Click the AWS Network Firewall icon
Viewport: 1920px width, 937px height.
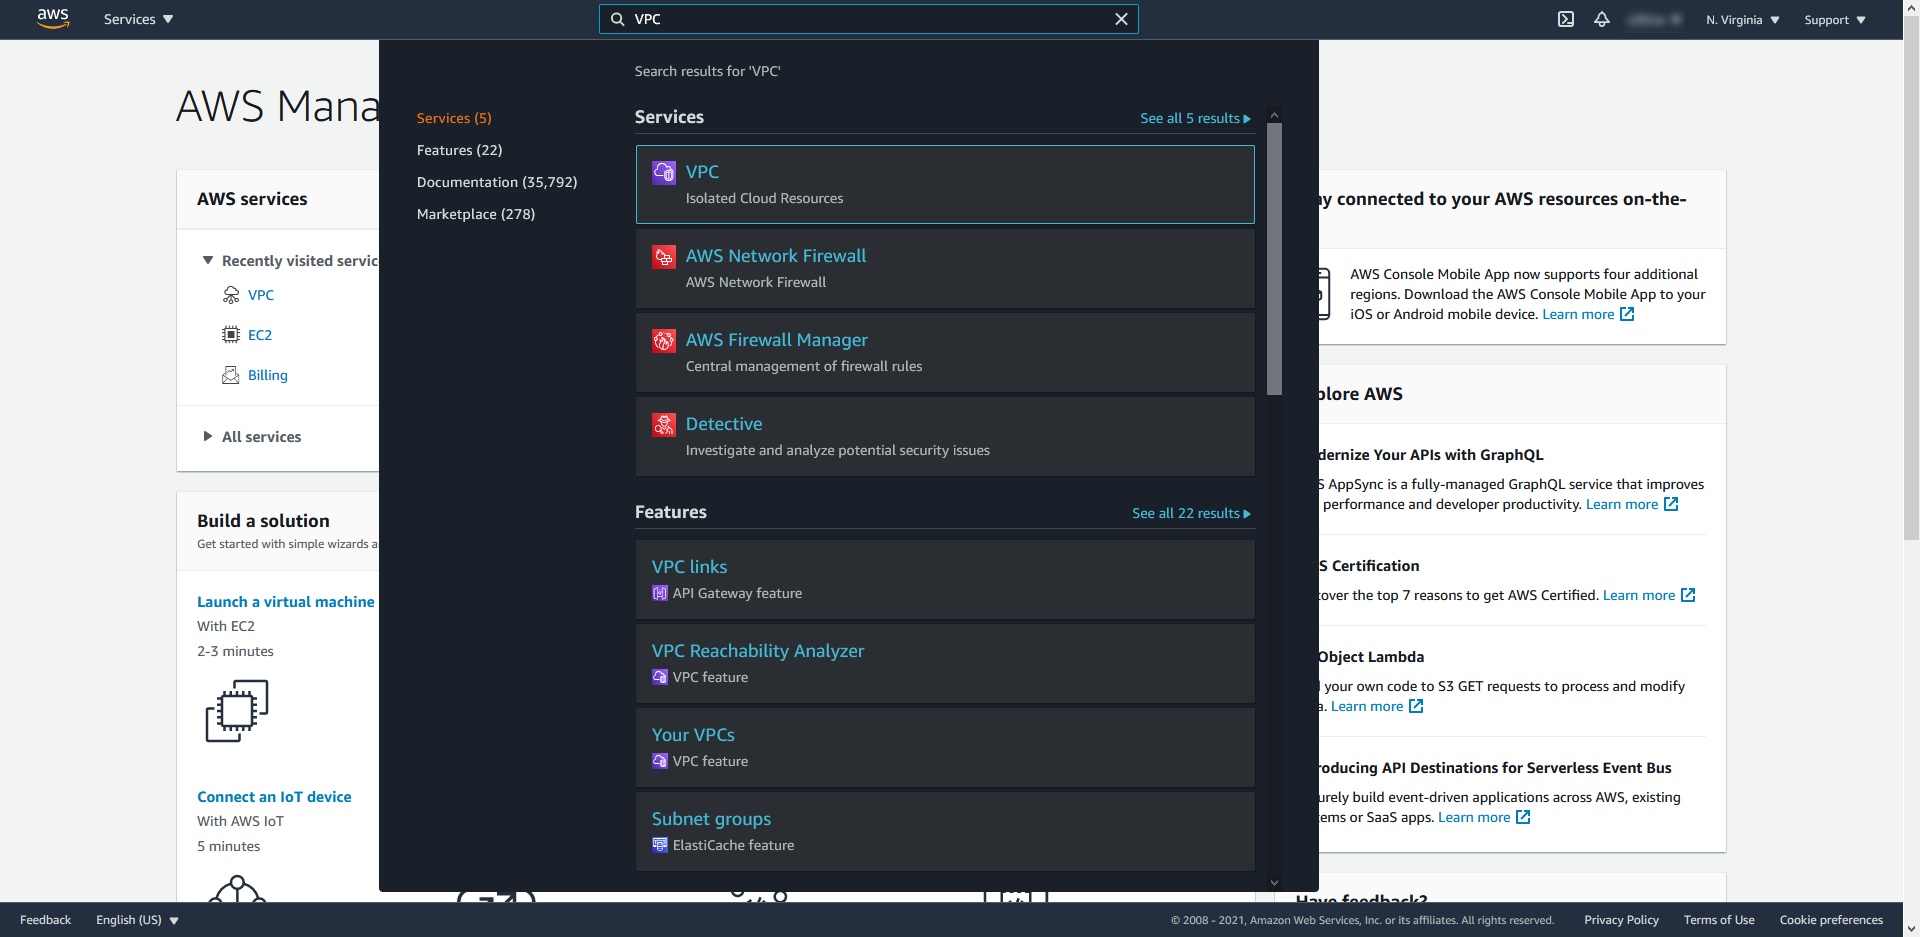pyautogui.click(x=663, y=256)
